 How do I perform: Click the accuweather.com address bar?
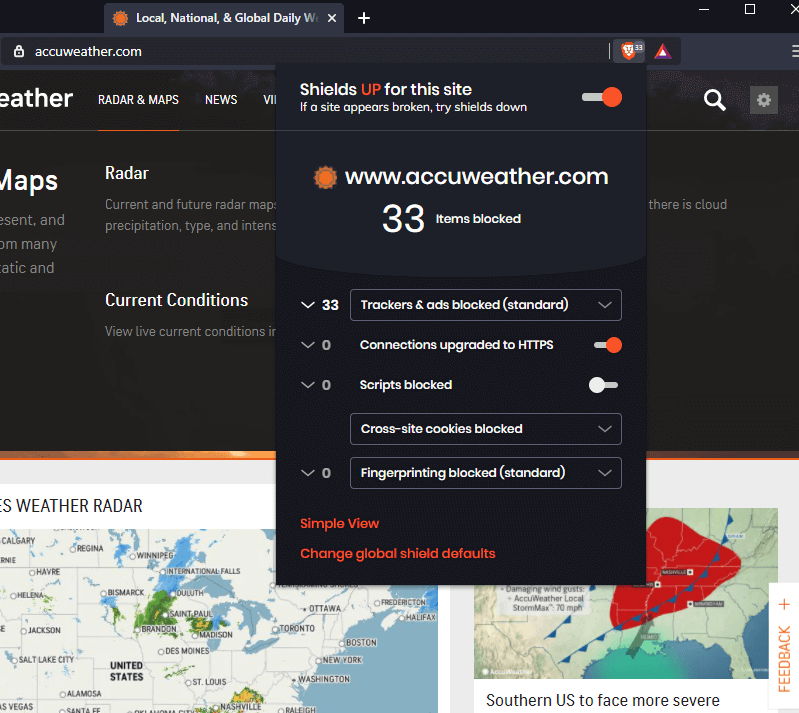click(300, 51)
